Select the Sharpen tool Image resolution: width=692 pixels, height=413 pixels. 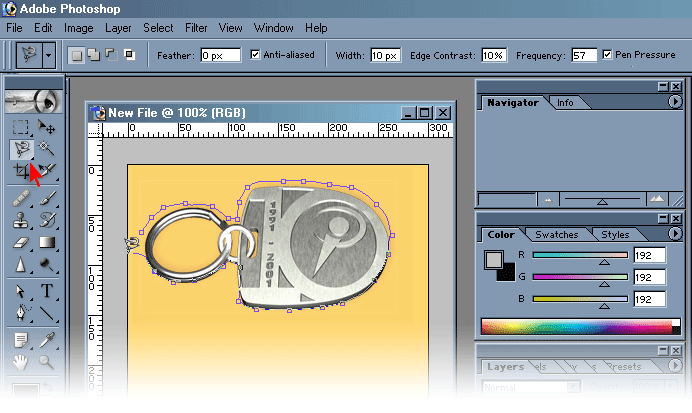click(x=20, y=265)
